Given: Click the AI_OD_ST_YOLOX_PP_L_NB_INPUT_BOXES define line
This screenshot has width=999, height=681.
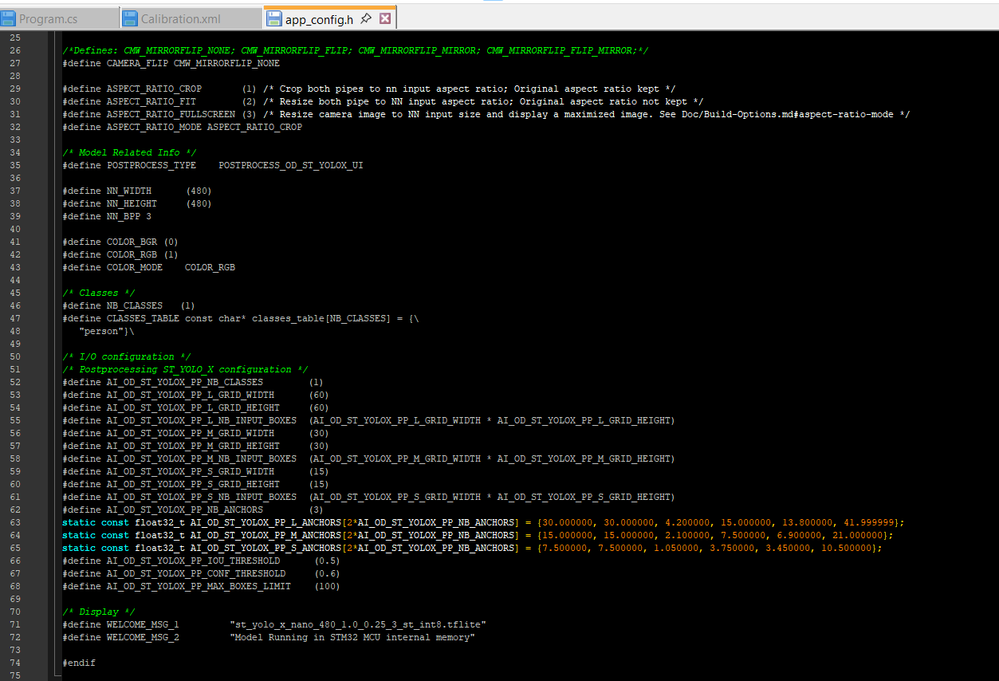Looking at the screenshot, I should point(368,420).
